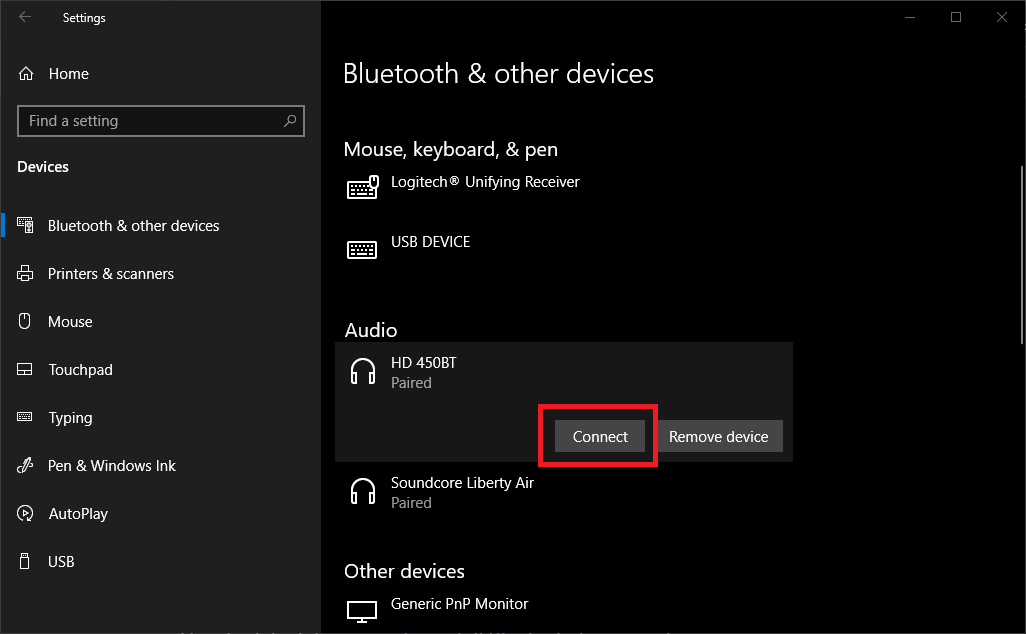Screen dimensions: 1026x634
Task: Open Mouse settings
Action: pyautogui.click(x=70, y=321)
